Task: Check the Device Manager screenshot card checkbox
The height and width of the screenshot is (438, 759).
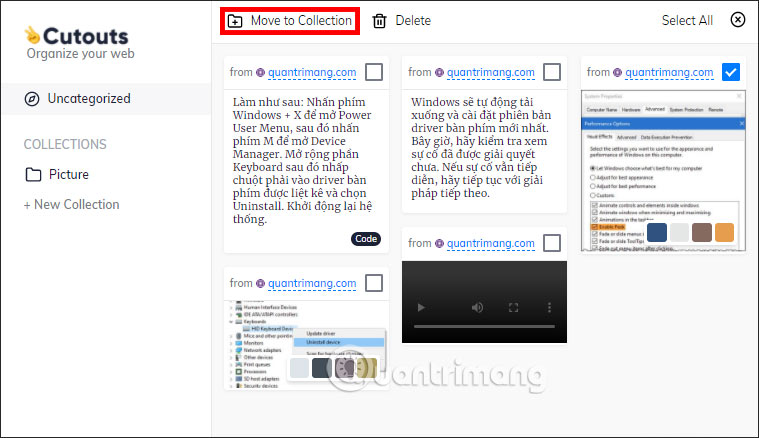Action: [x=374, y=283]
